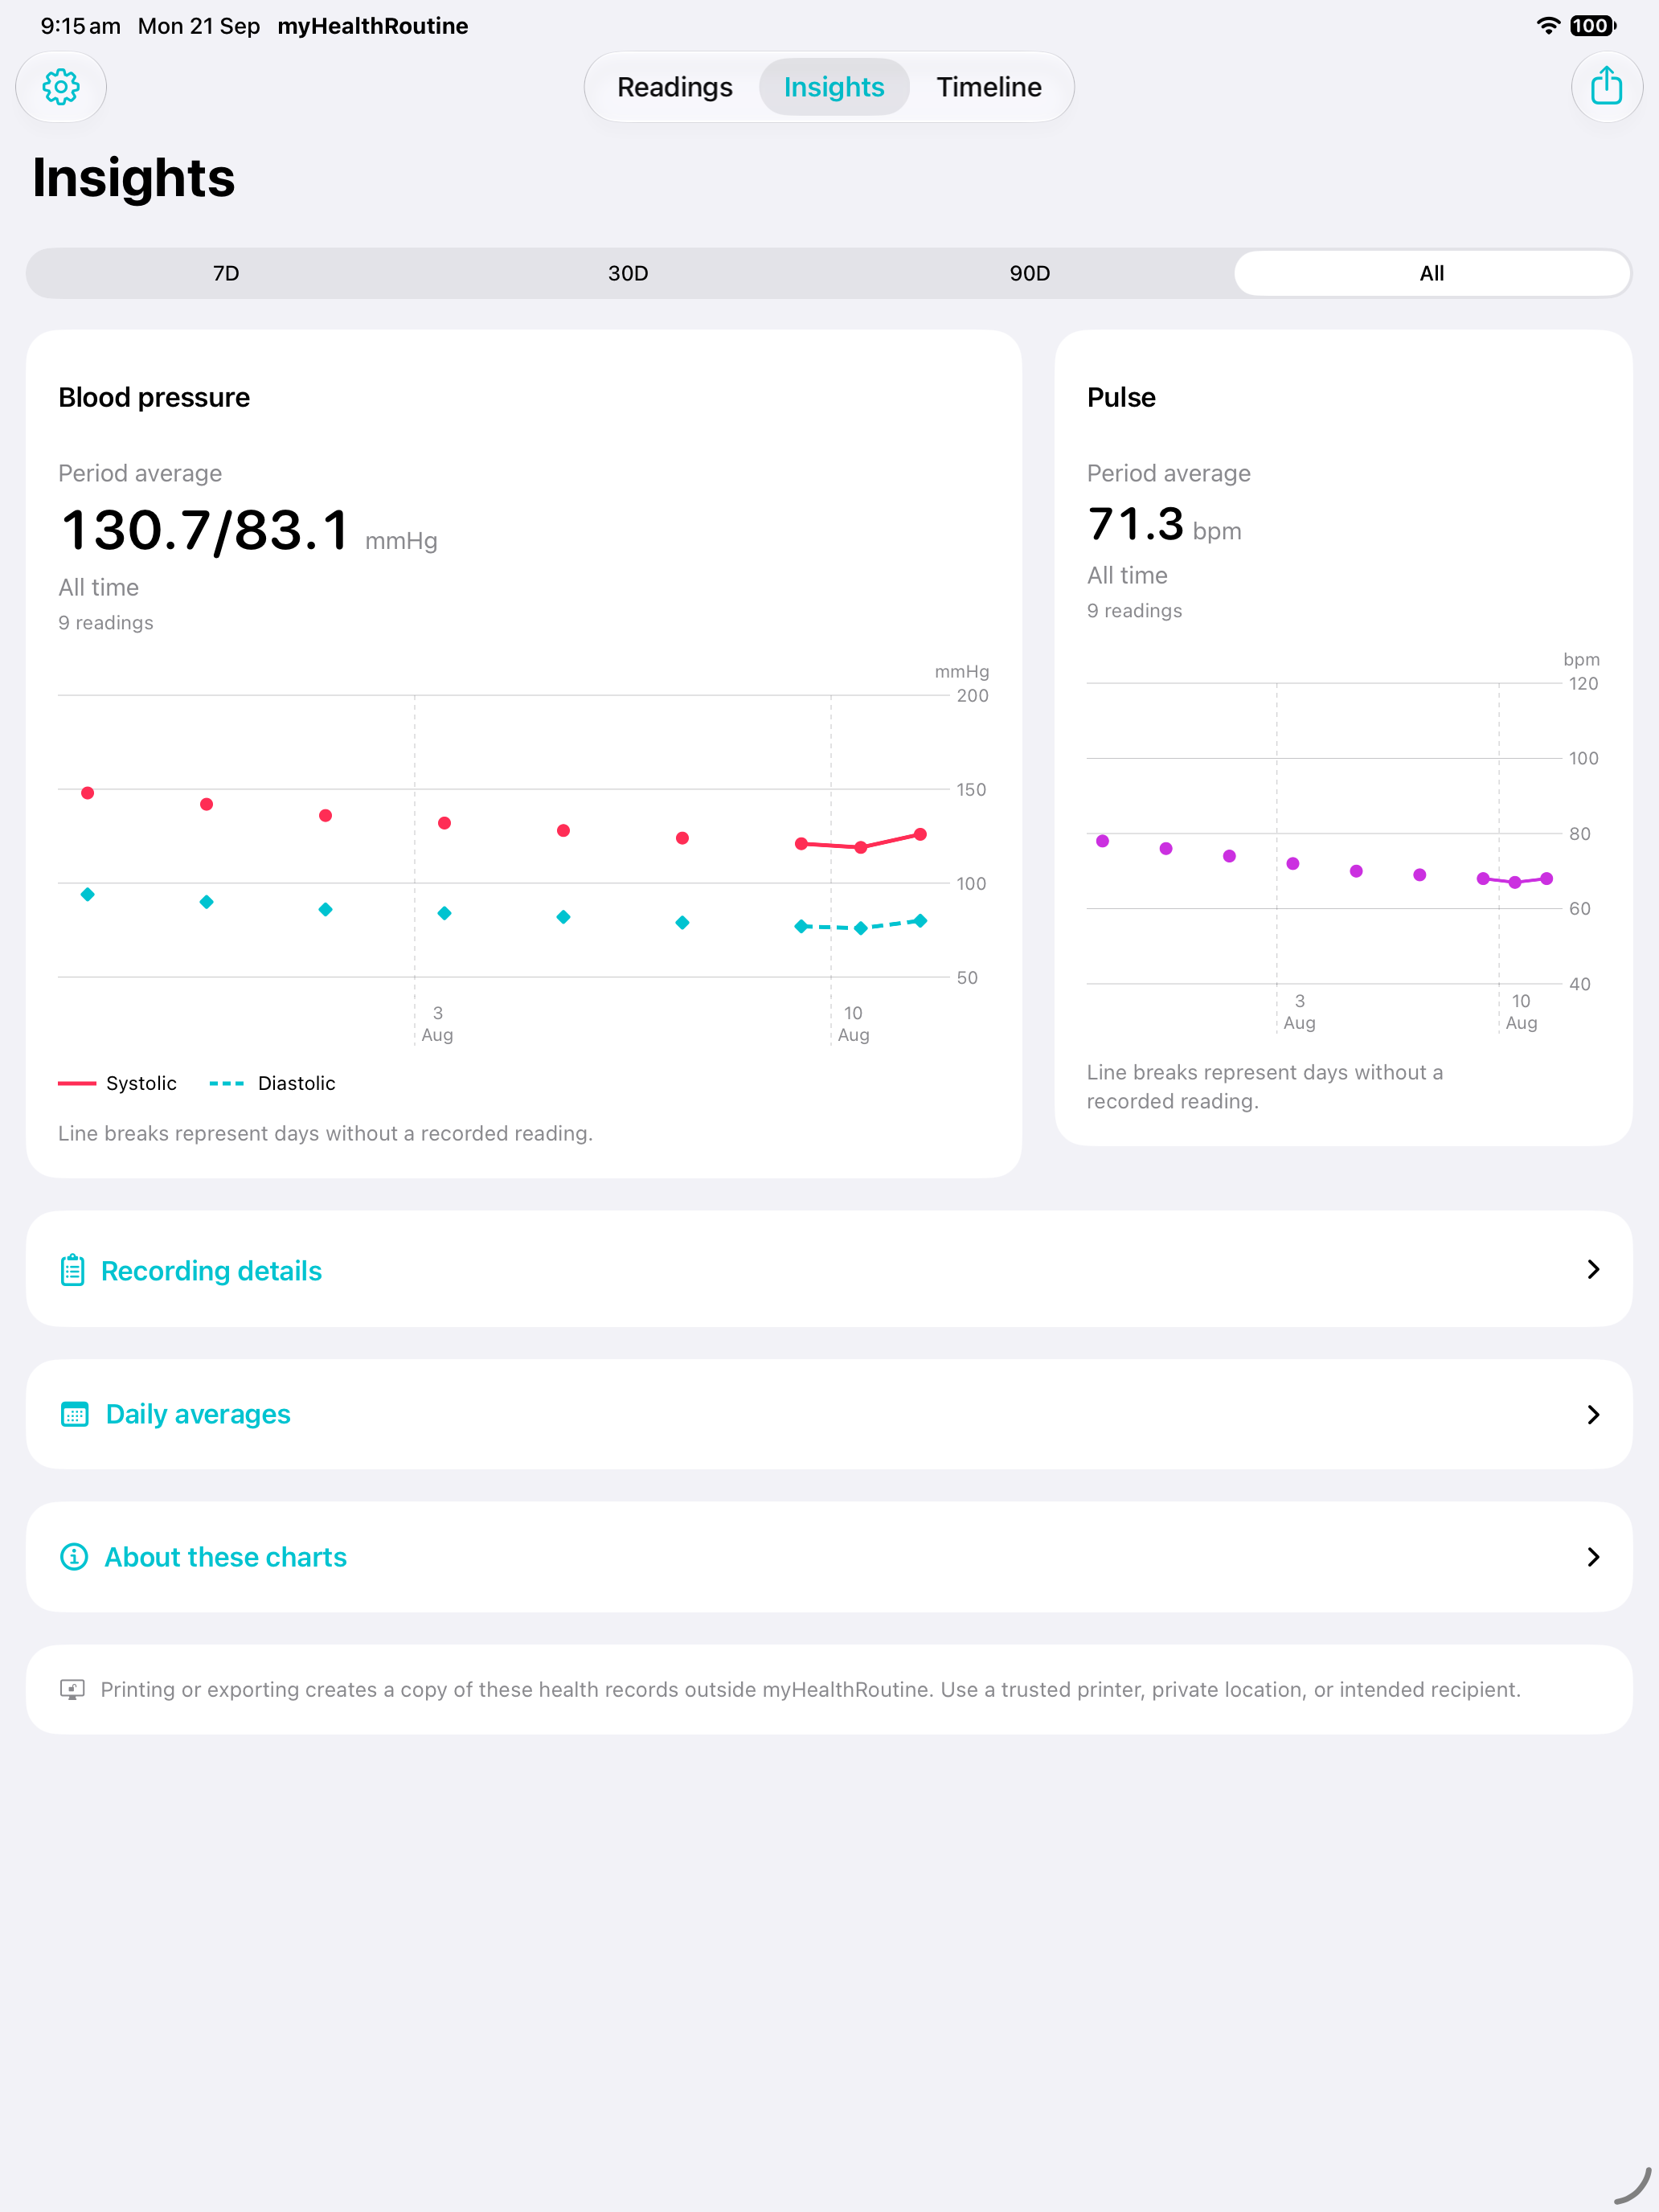Tap the first diastolic data point
The image size is (1659, 2212).
[88, 894]
